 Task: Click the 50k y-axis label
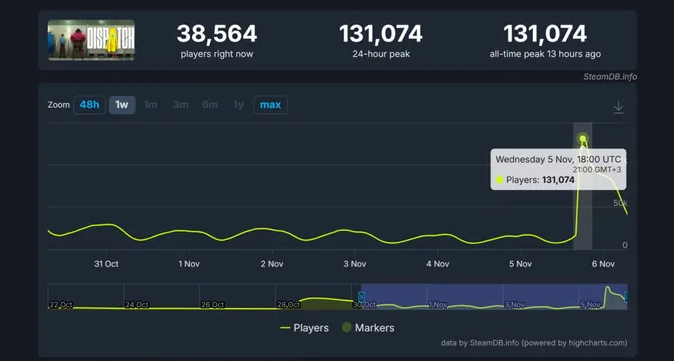(621, 203)
